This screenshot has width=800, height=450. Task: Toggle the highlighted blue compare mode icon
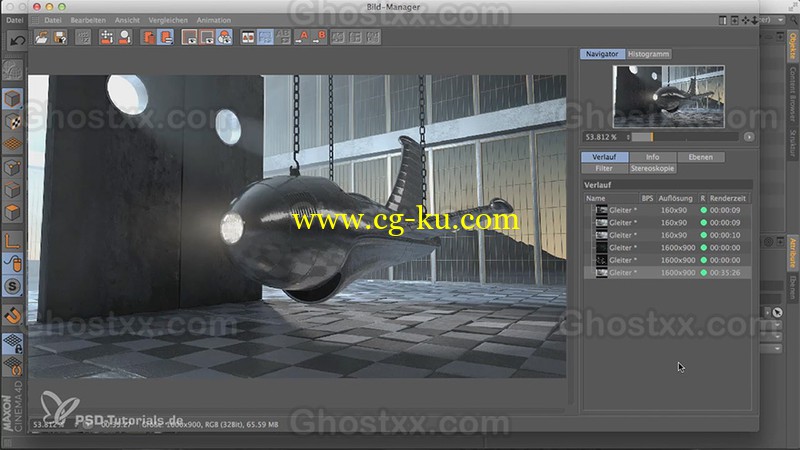tap(265, 37)
